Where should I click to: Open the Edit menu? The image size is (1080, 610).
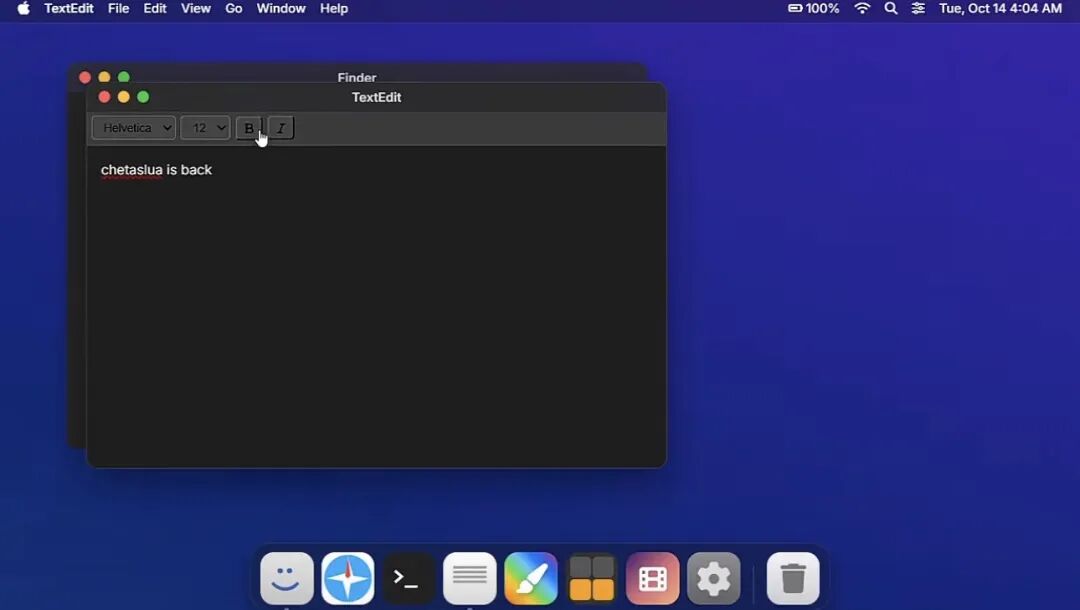155,9
